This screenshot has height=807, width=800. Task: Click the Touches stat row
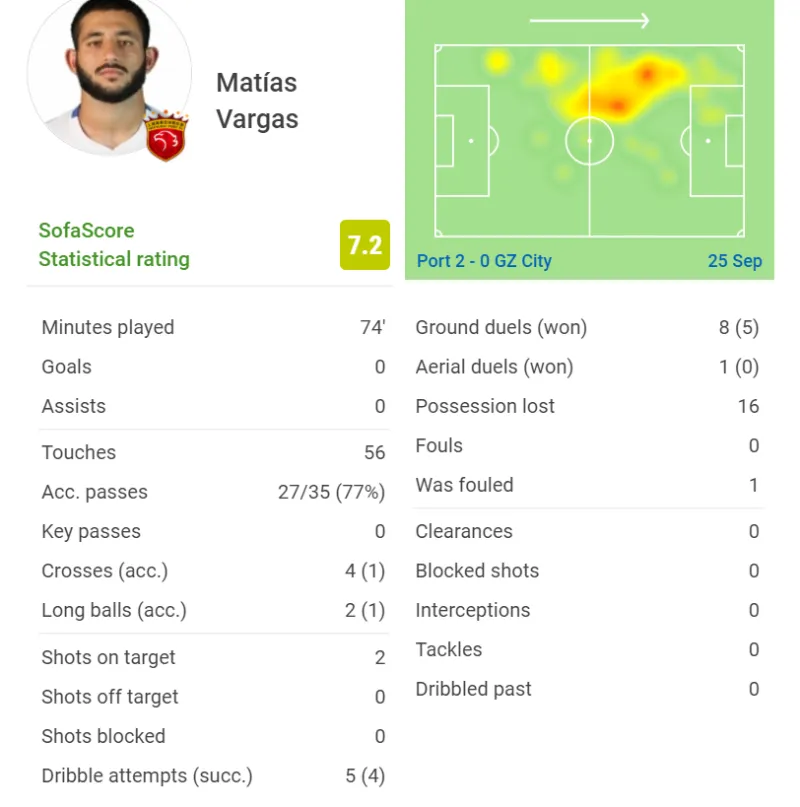(213, 452)
